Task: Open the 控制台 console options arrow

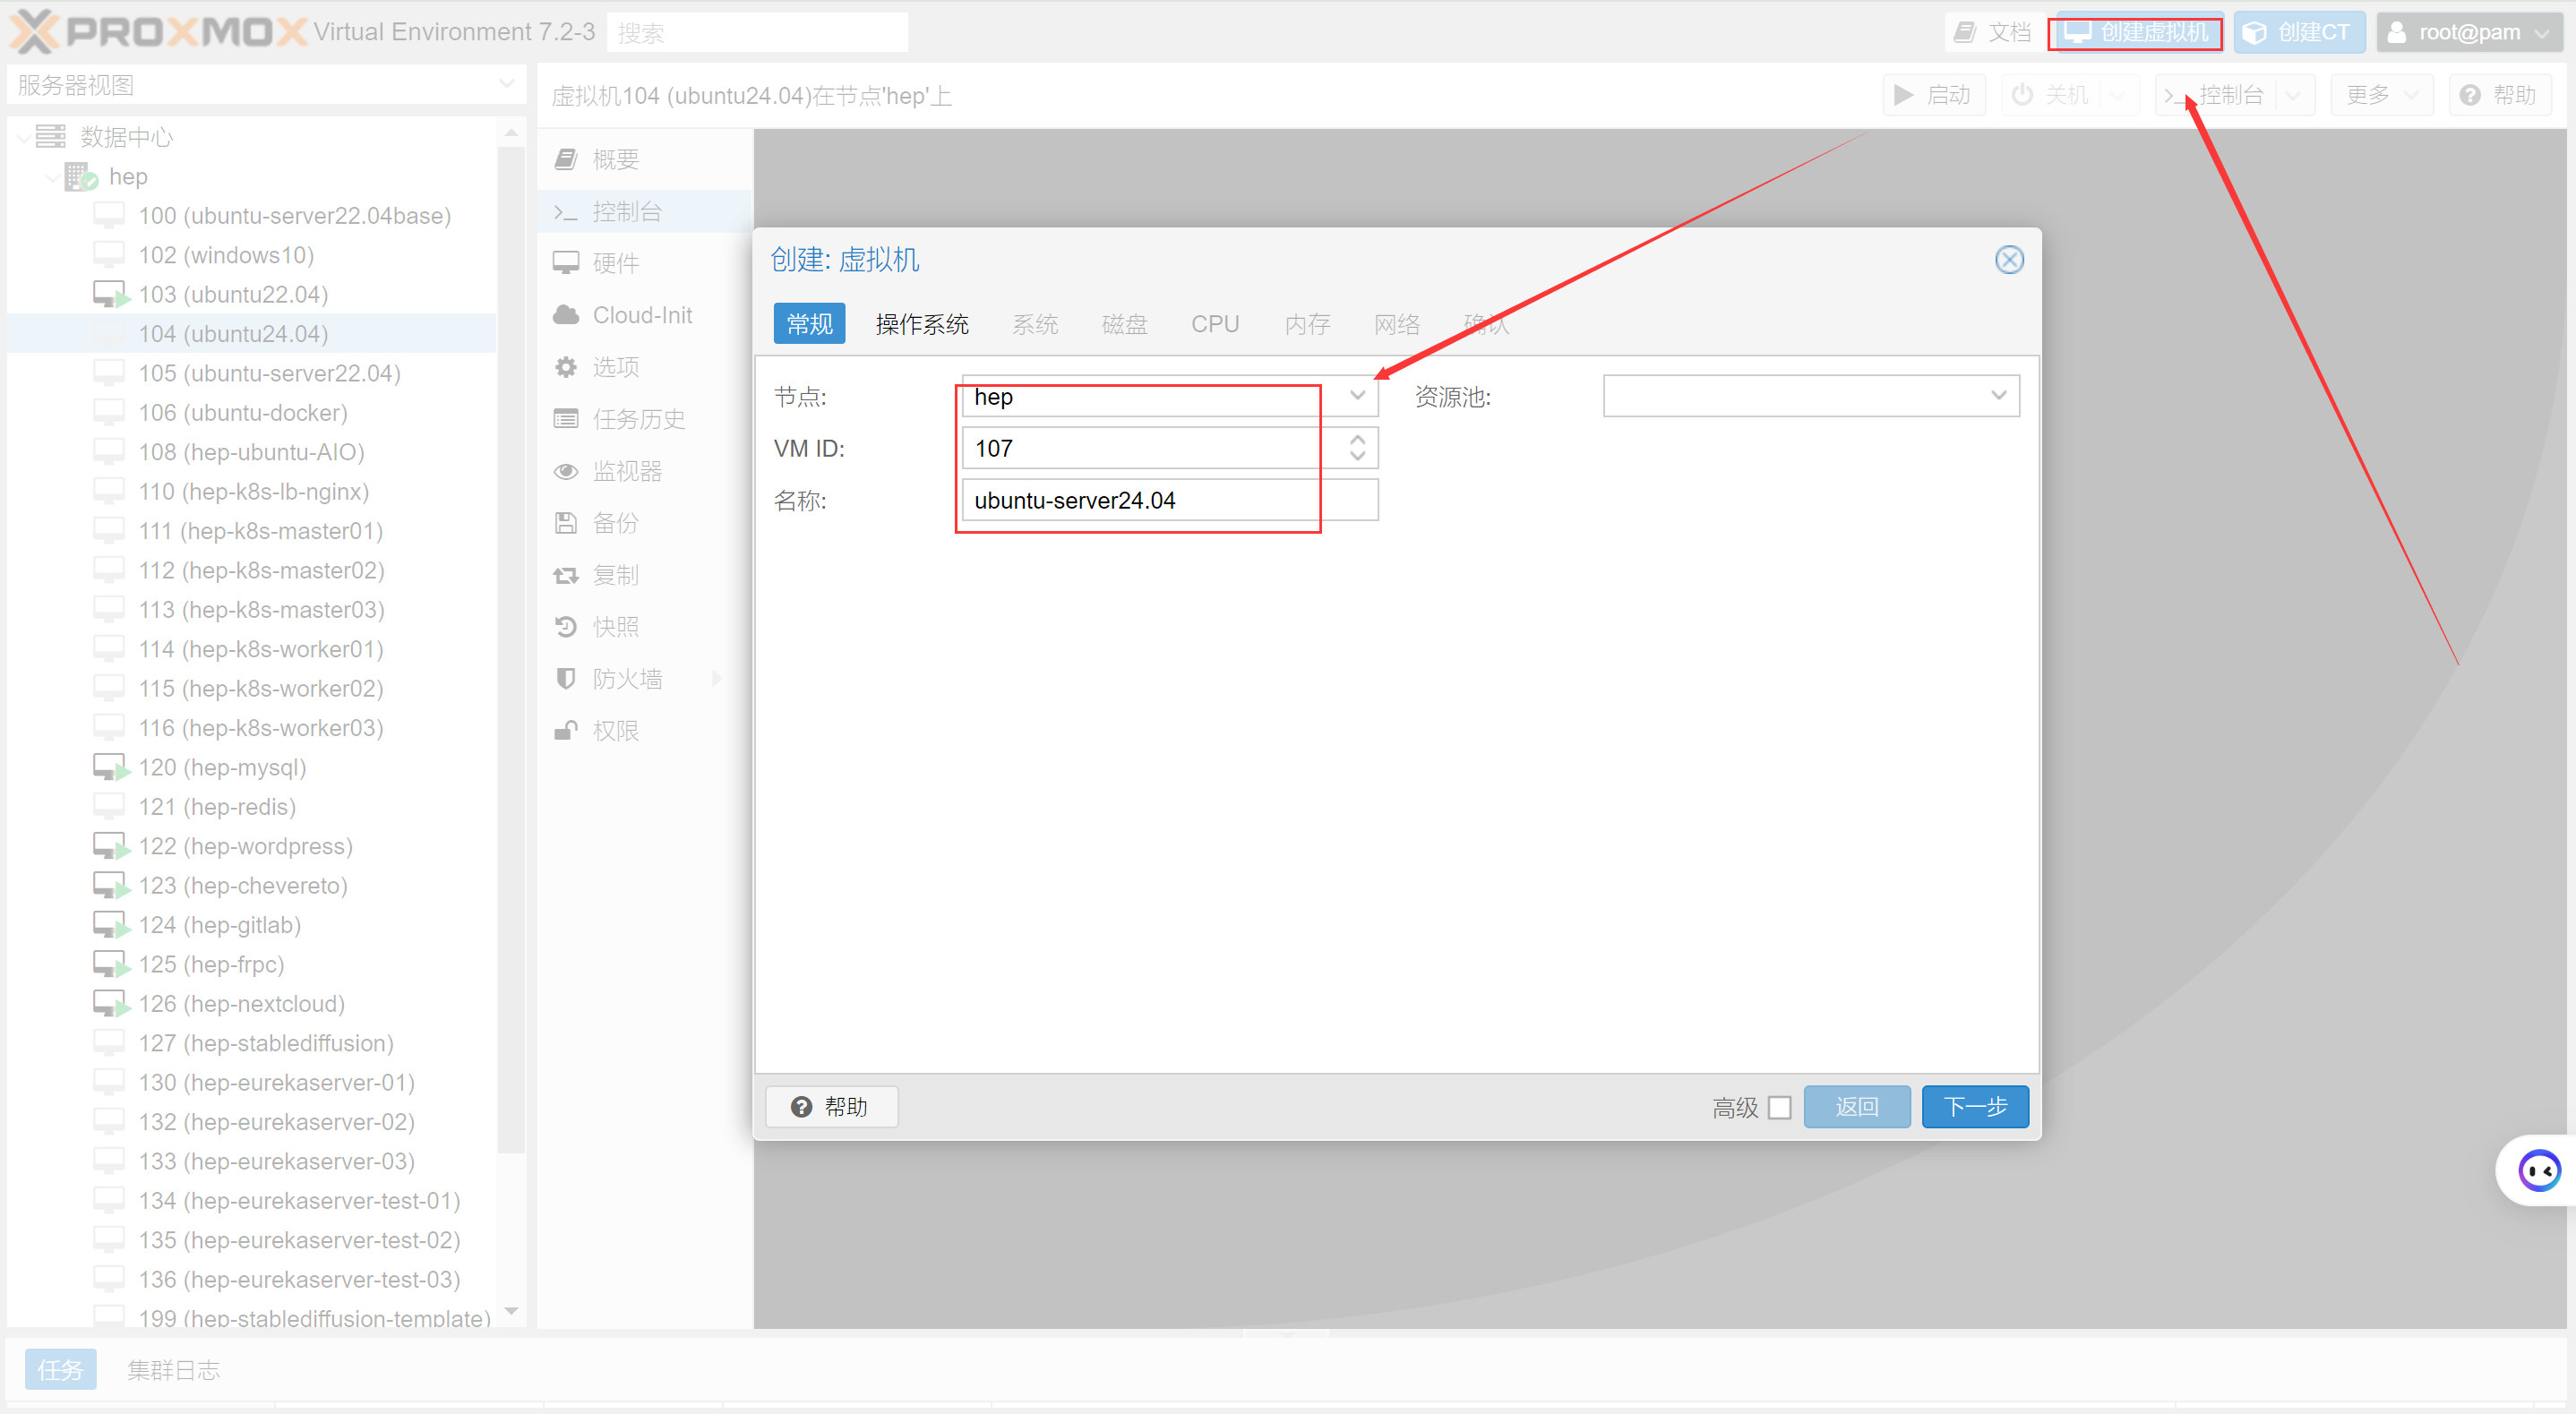Action: [2293, 95]
